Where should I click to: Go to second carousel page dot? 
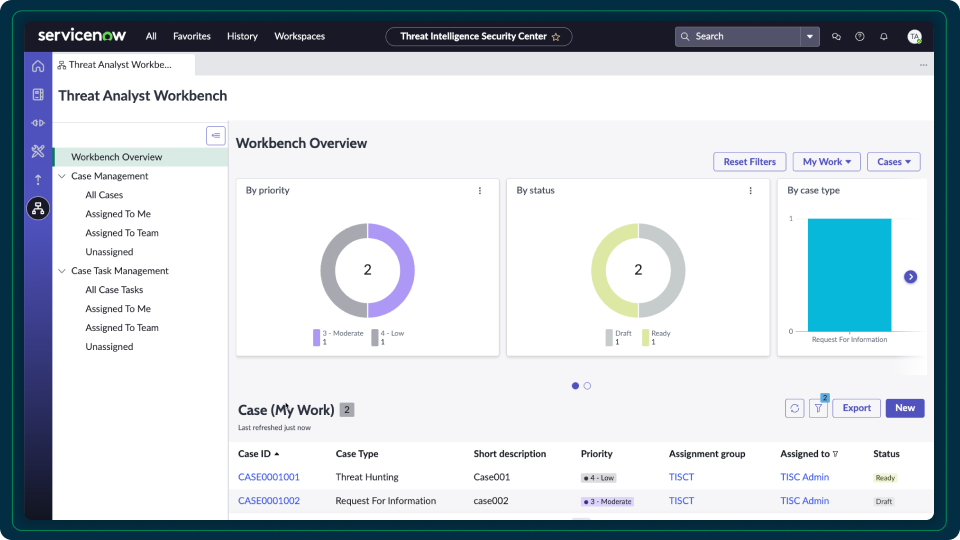pos(587,386)
